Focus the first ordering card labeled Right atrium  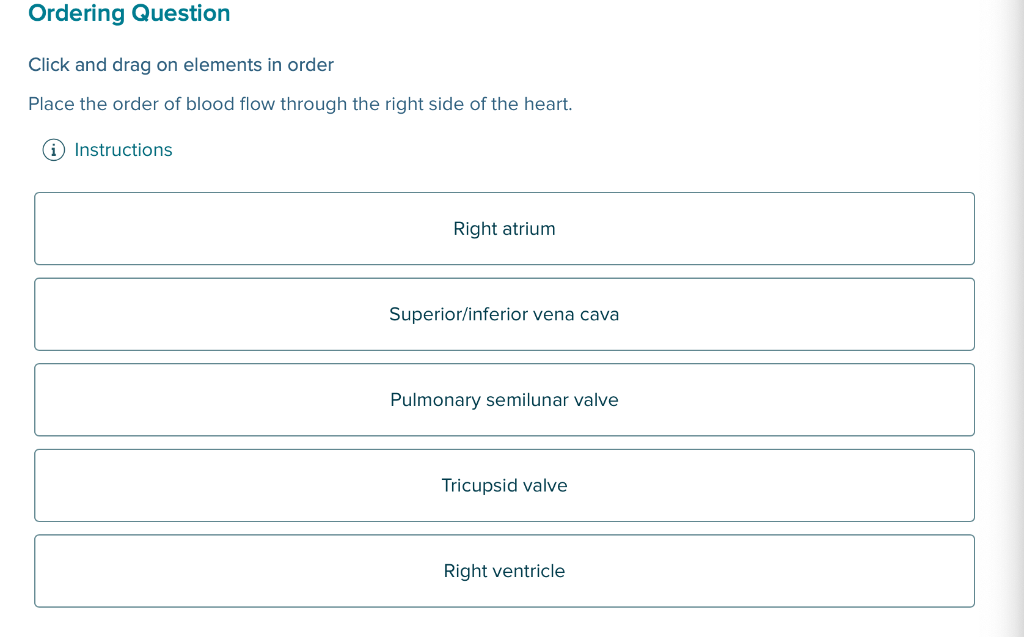504,229
